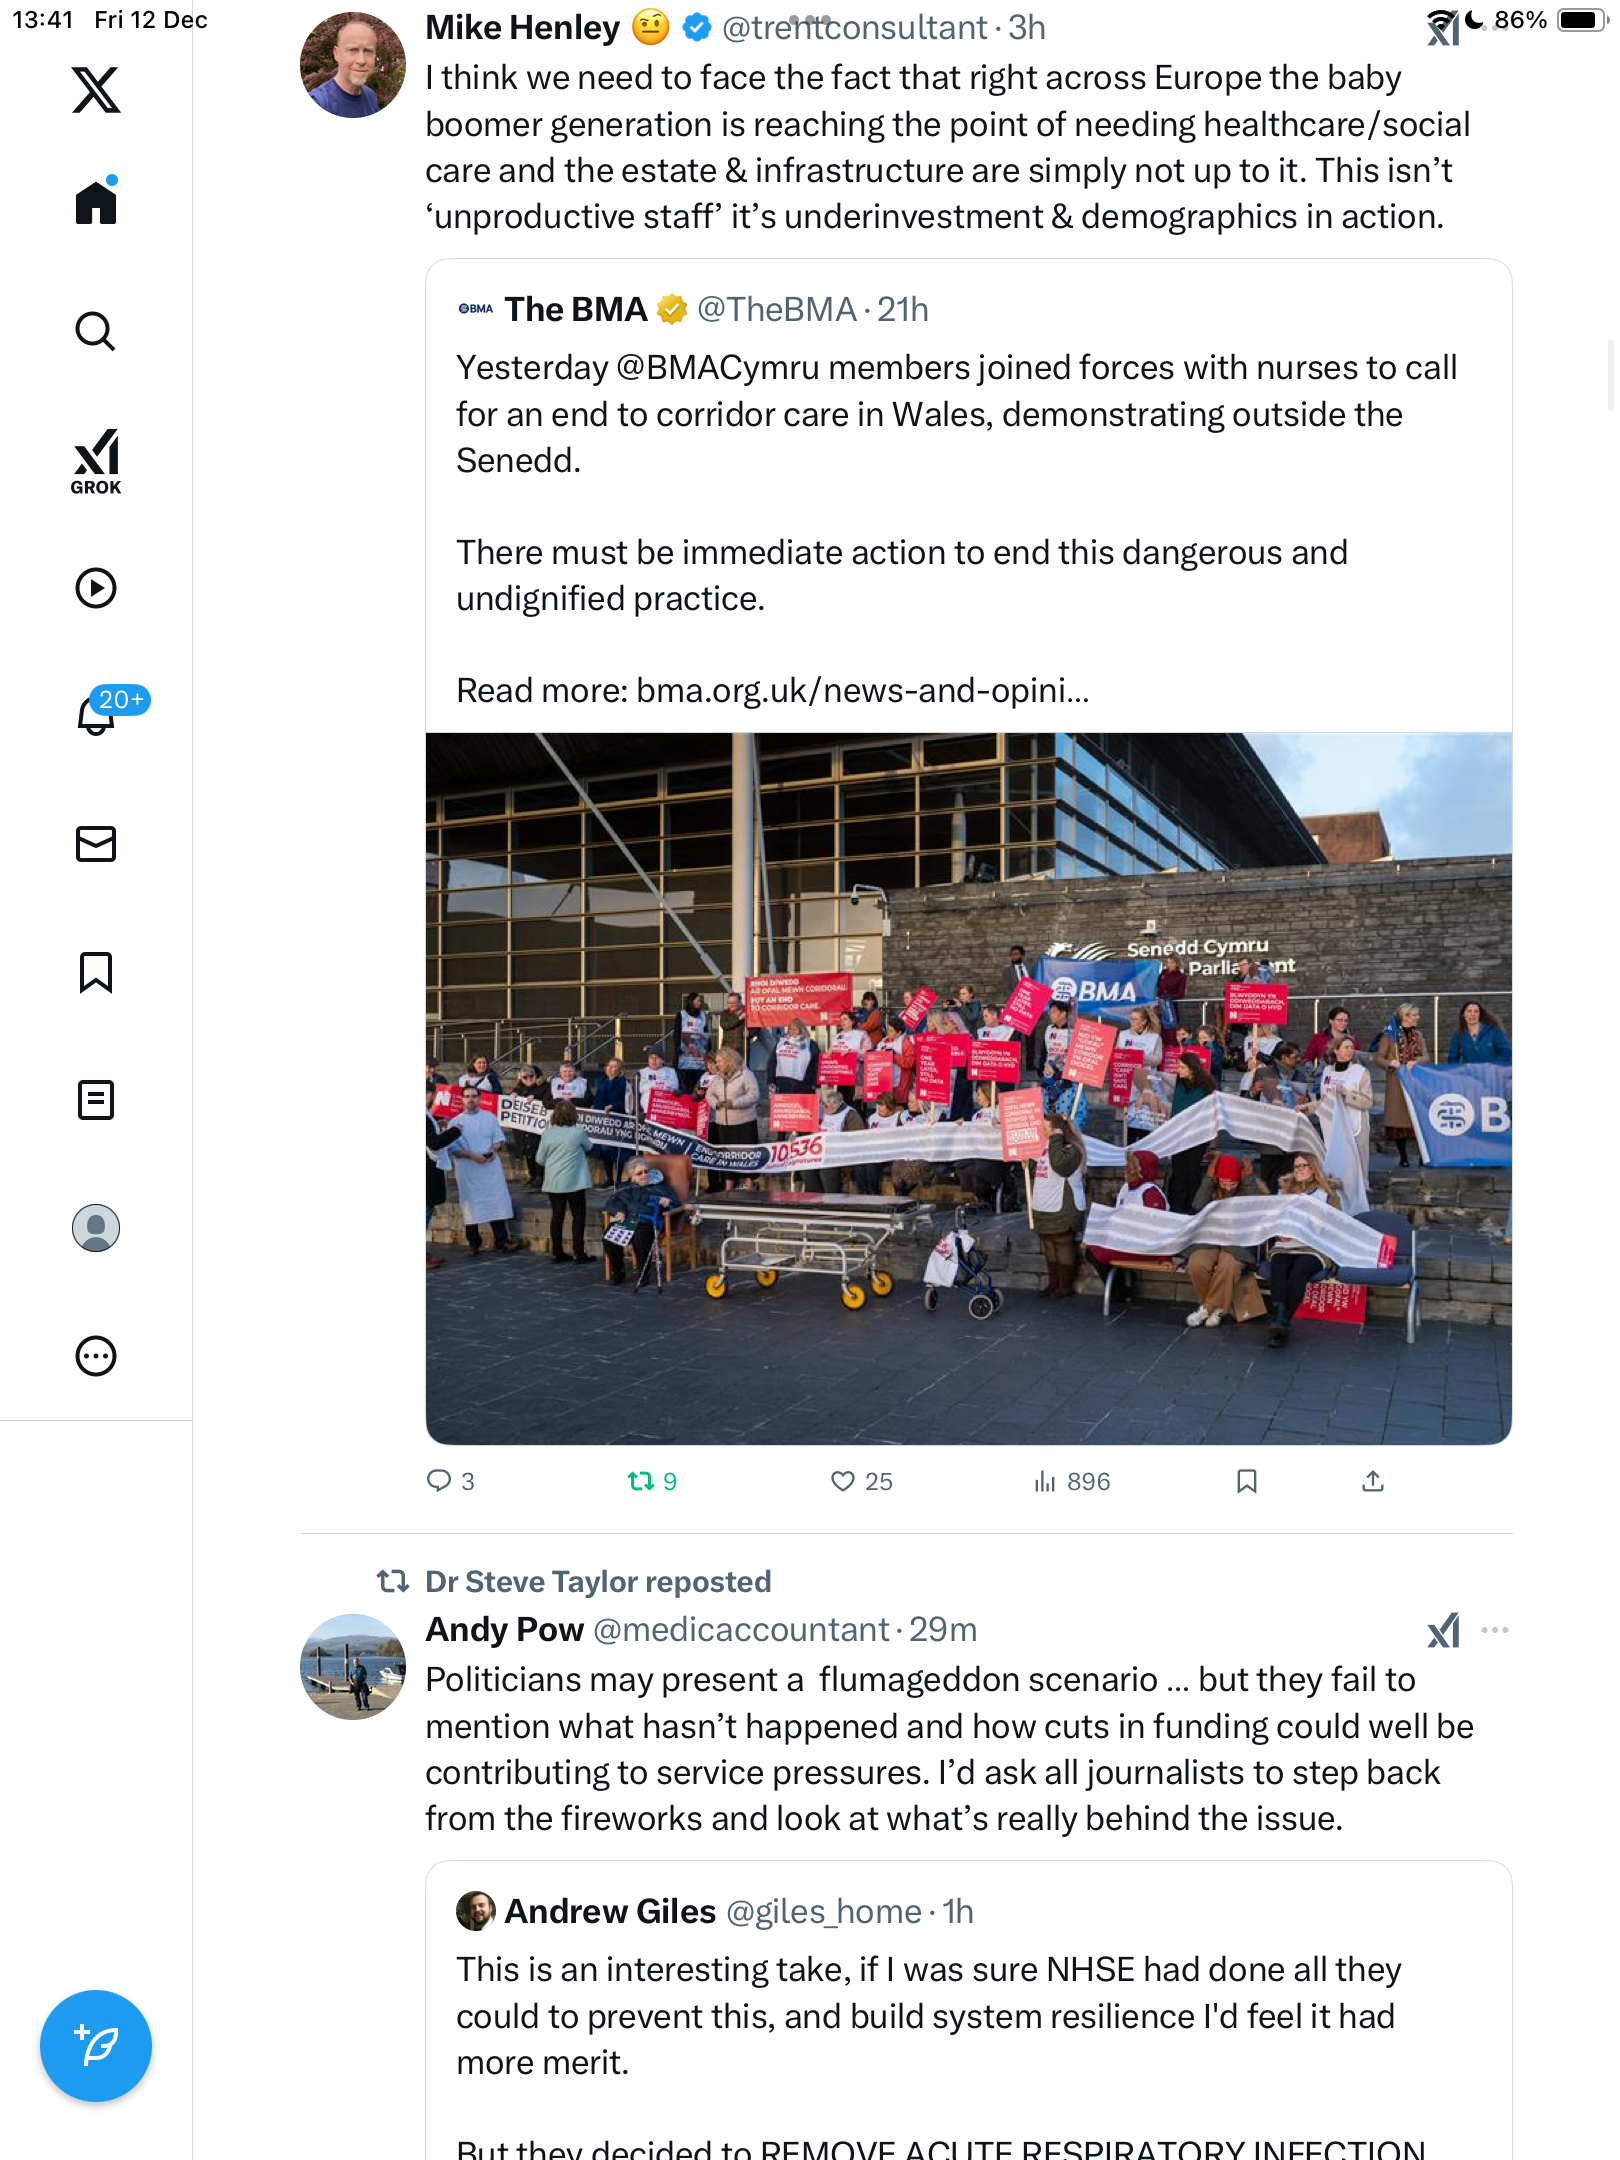Open the Search magnifier in sidebar
The height and width of the screenshot is (2160, 1620).
pyautogui.click(x=96, y=331)
